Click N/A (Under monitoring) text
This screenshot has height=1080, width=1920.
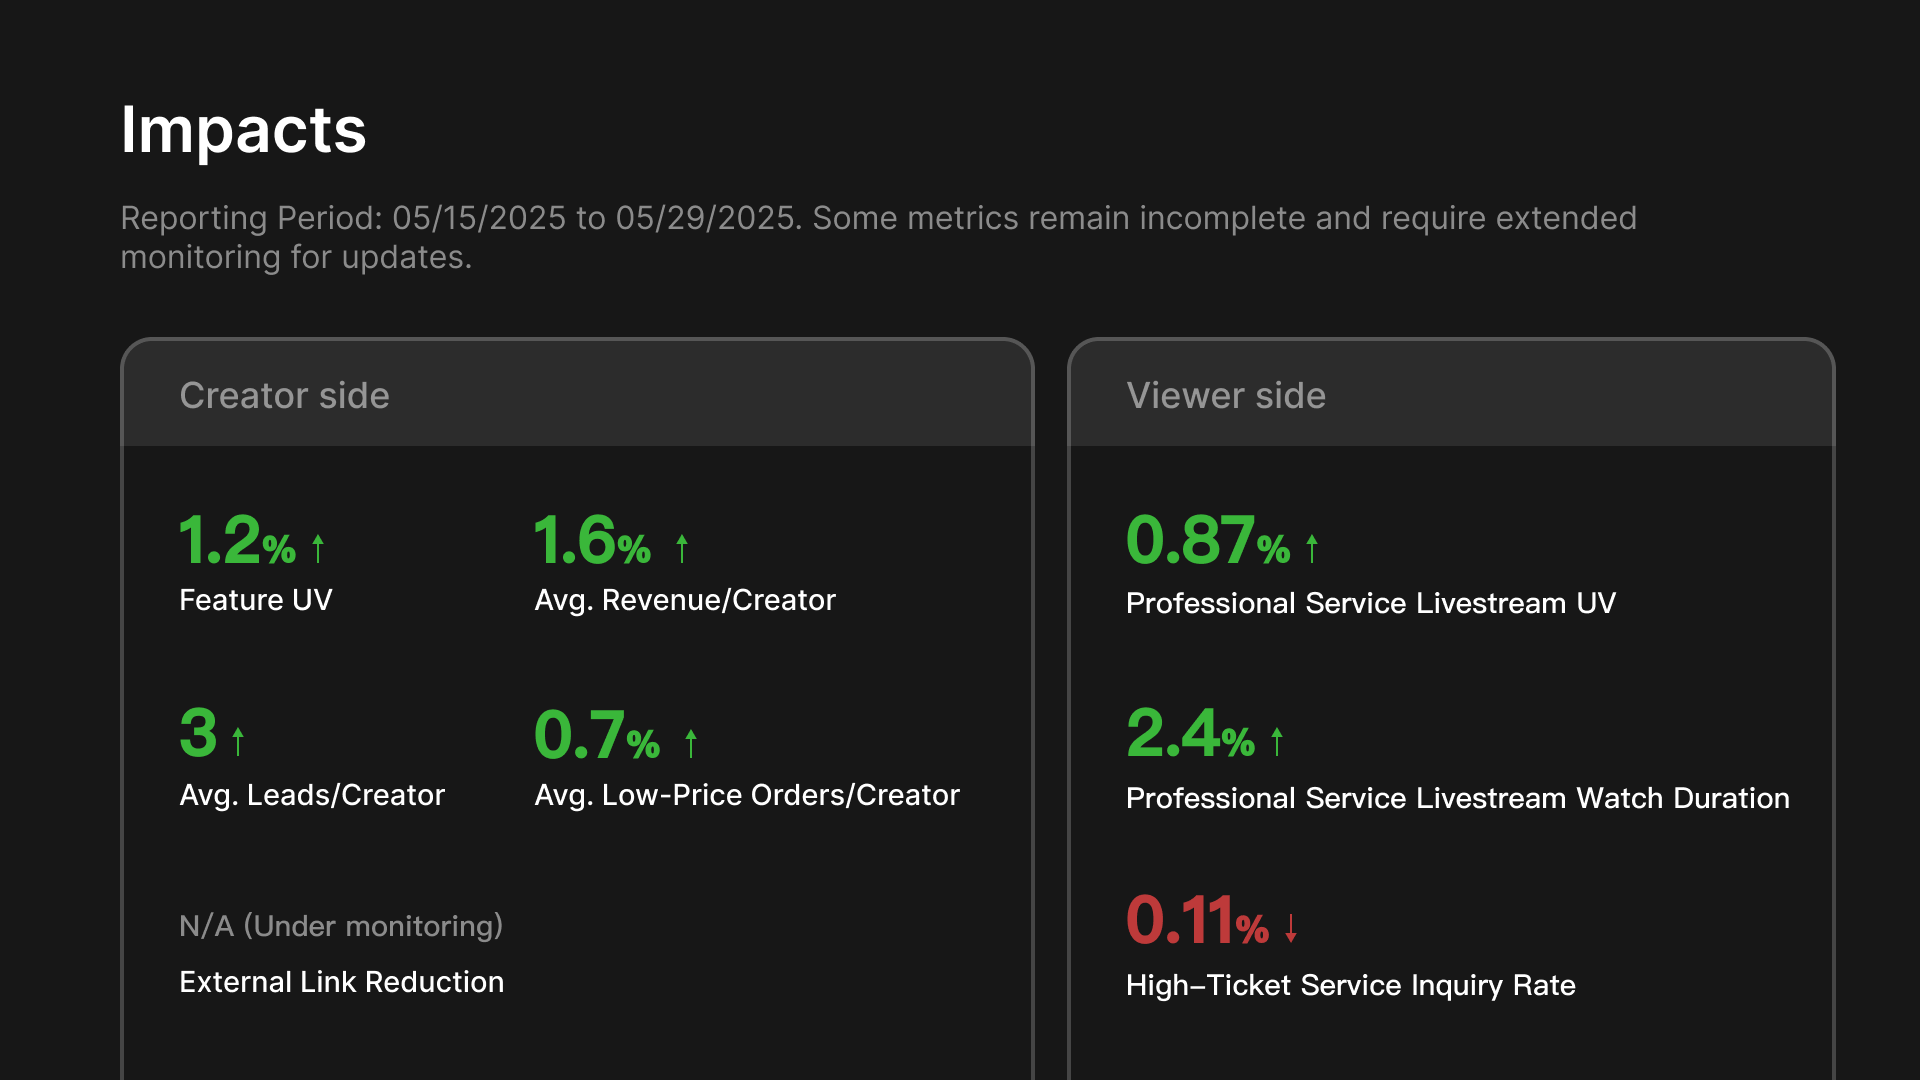[340, 926]
